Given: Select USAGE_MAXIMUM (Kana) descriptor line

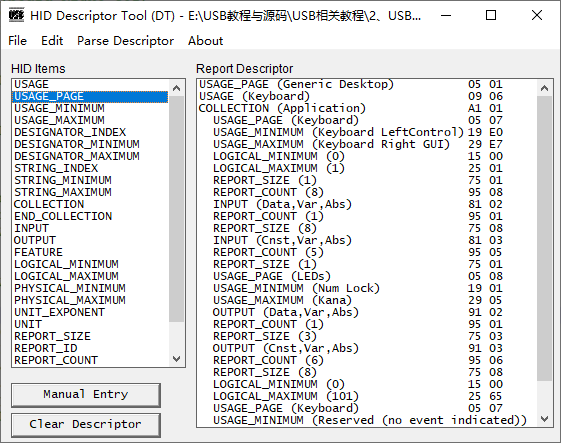Looking at the screenshot, I should [x=367, y=300].
